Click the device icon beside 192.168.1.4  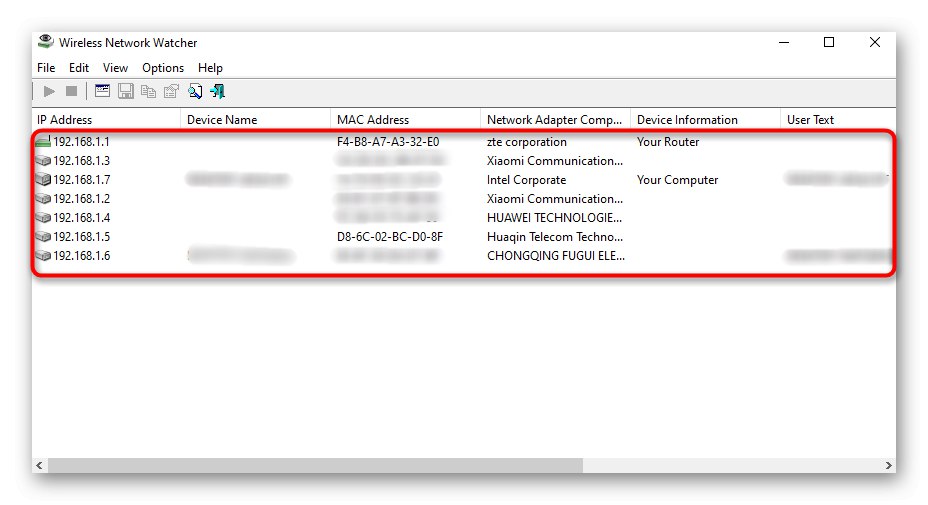point(43,217)
